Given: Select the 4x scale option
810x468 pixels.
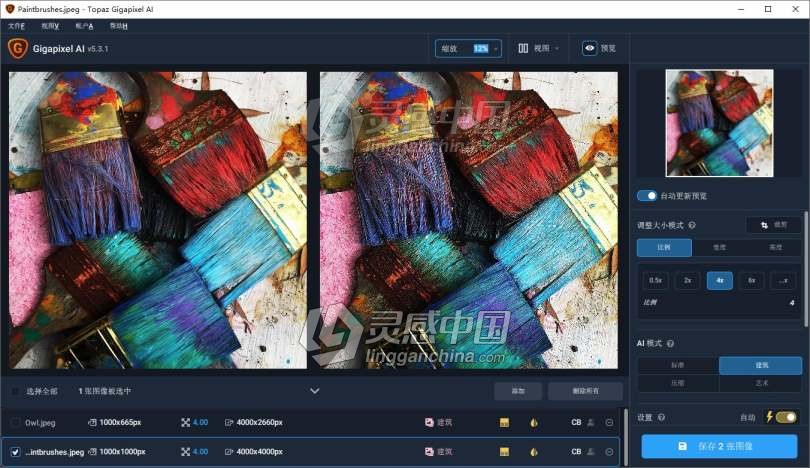Looking at the screenshot, I should click(720, 280).
